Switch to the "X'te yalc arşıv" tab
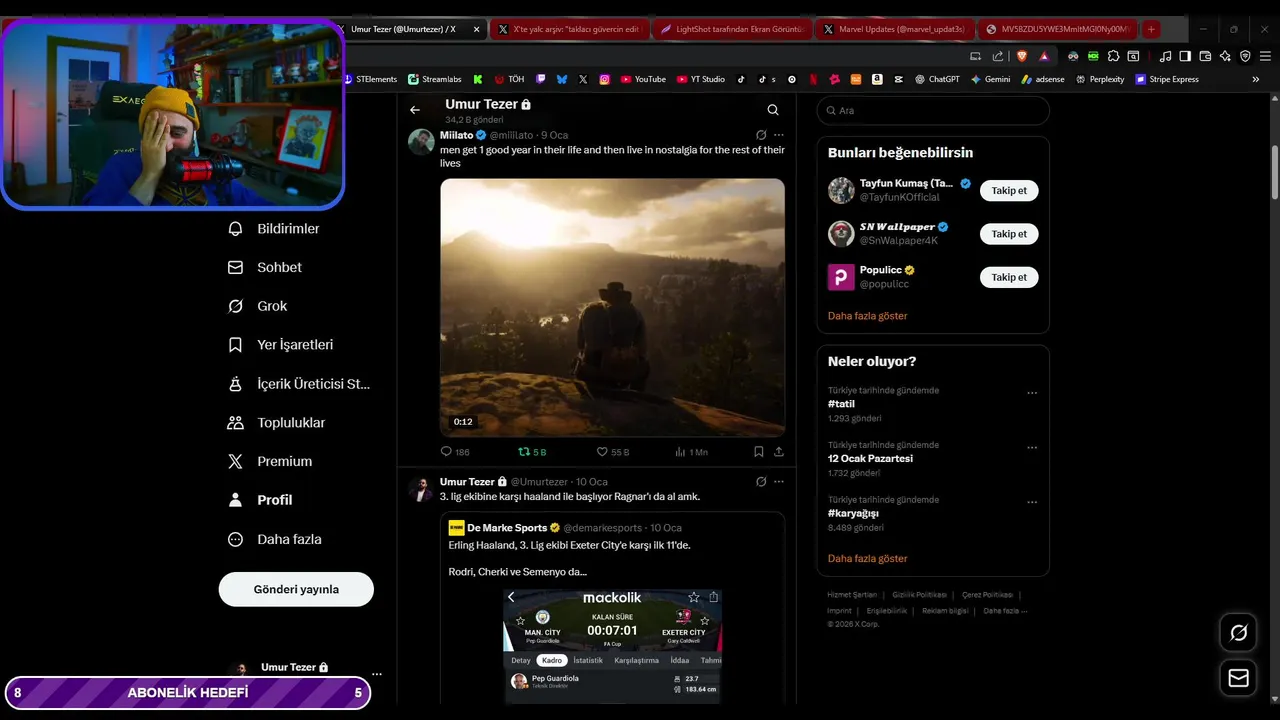Viewport: 1280px width, 720px height. coord(569,29)
